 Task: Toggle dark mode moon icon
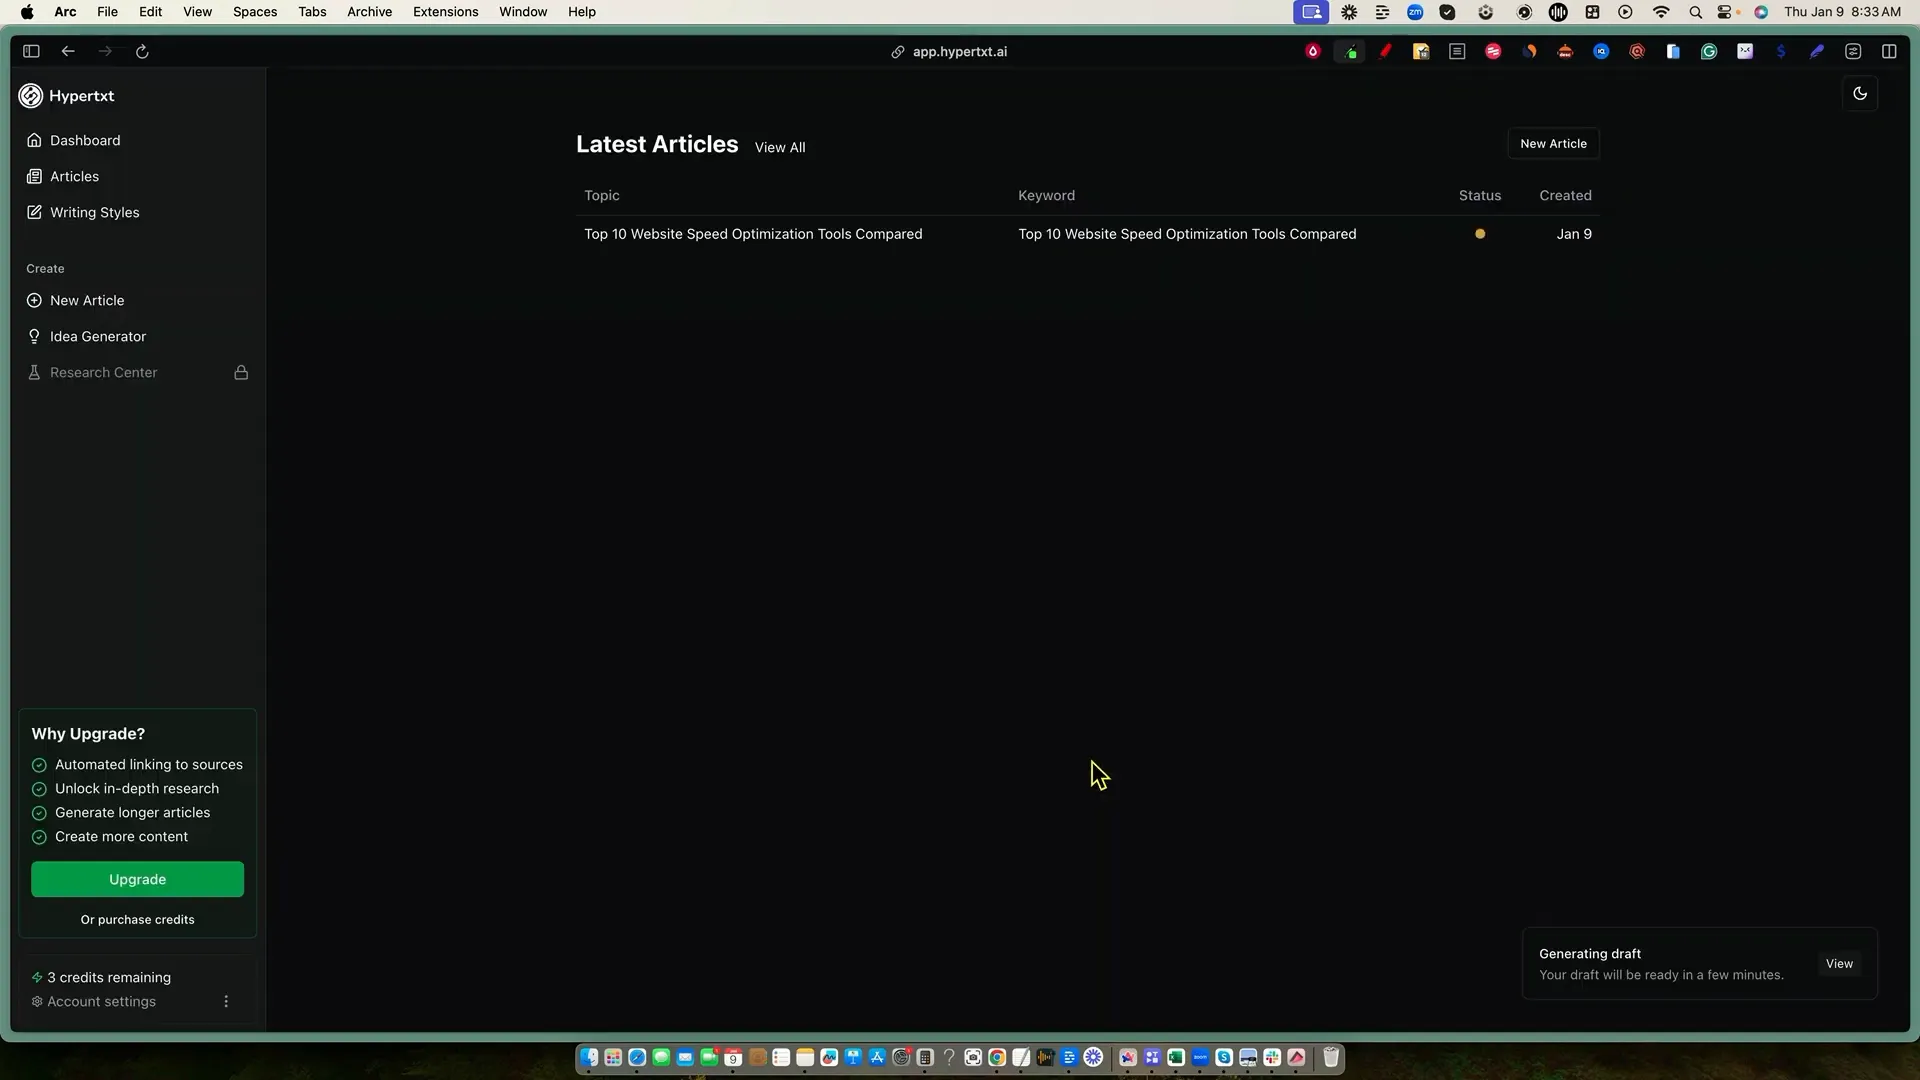coord(1859,94)
